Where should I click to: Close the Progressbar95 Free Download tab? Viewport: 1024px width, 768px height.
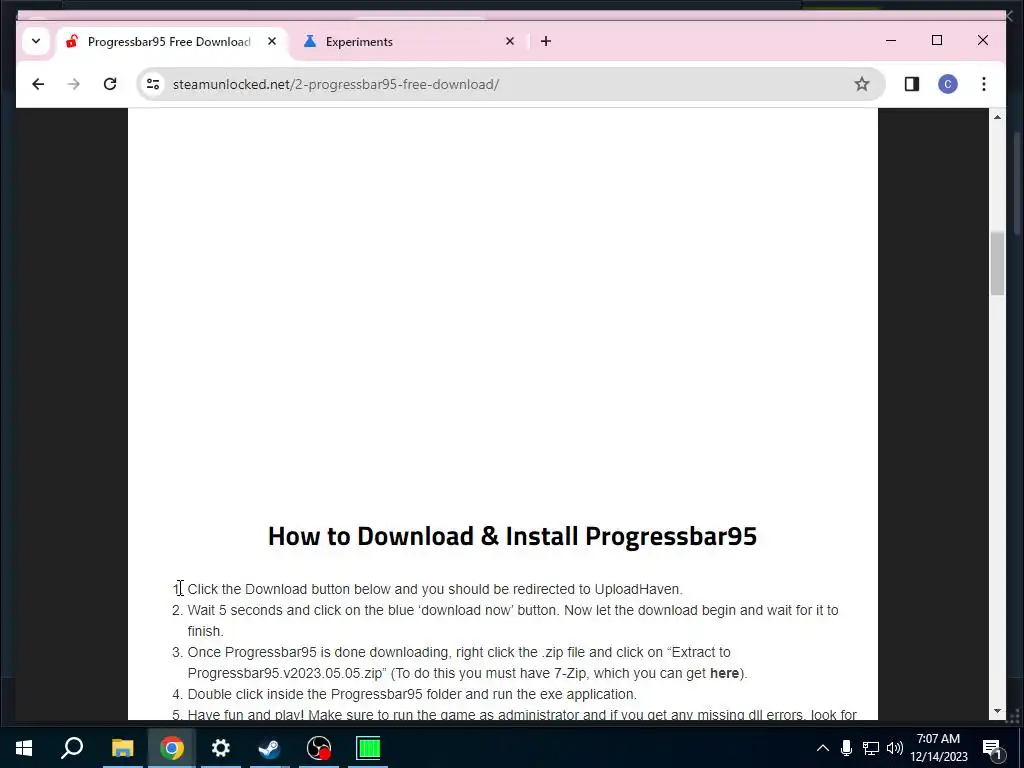click(x=272, y=41)
